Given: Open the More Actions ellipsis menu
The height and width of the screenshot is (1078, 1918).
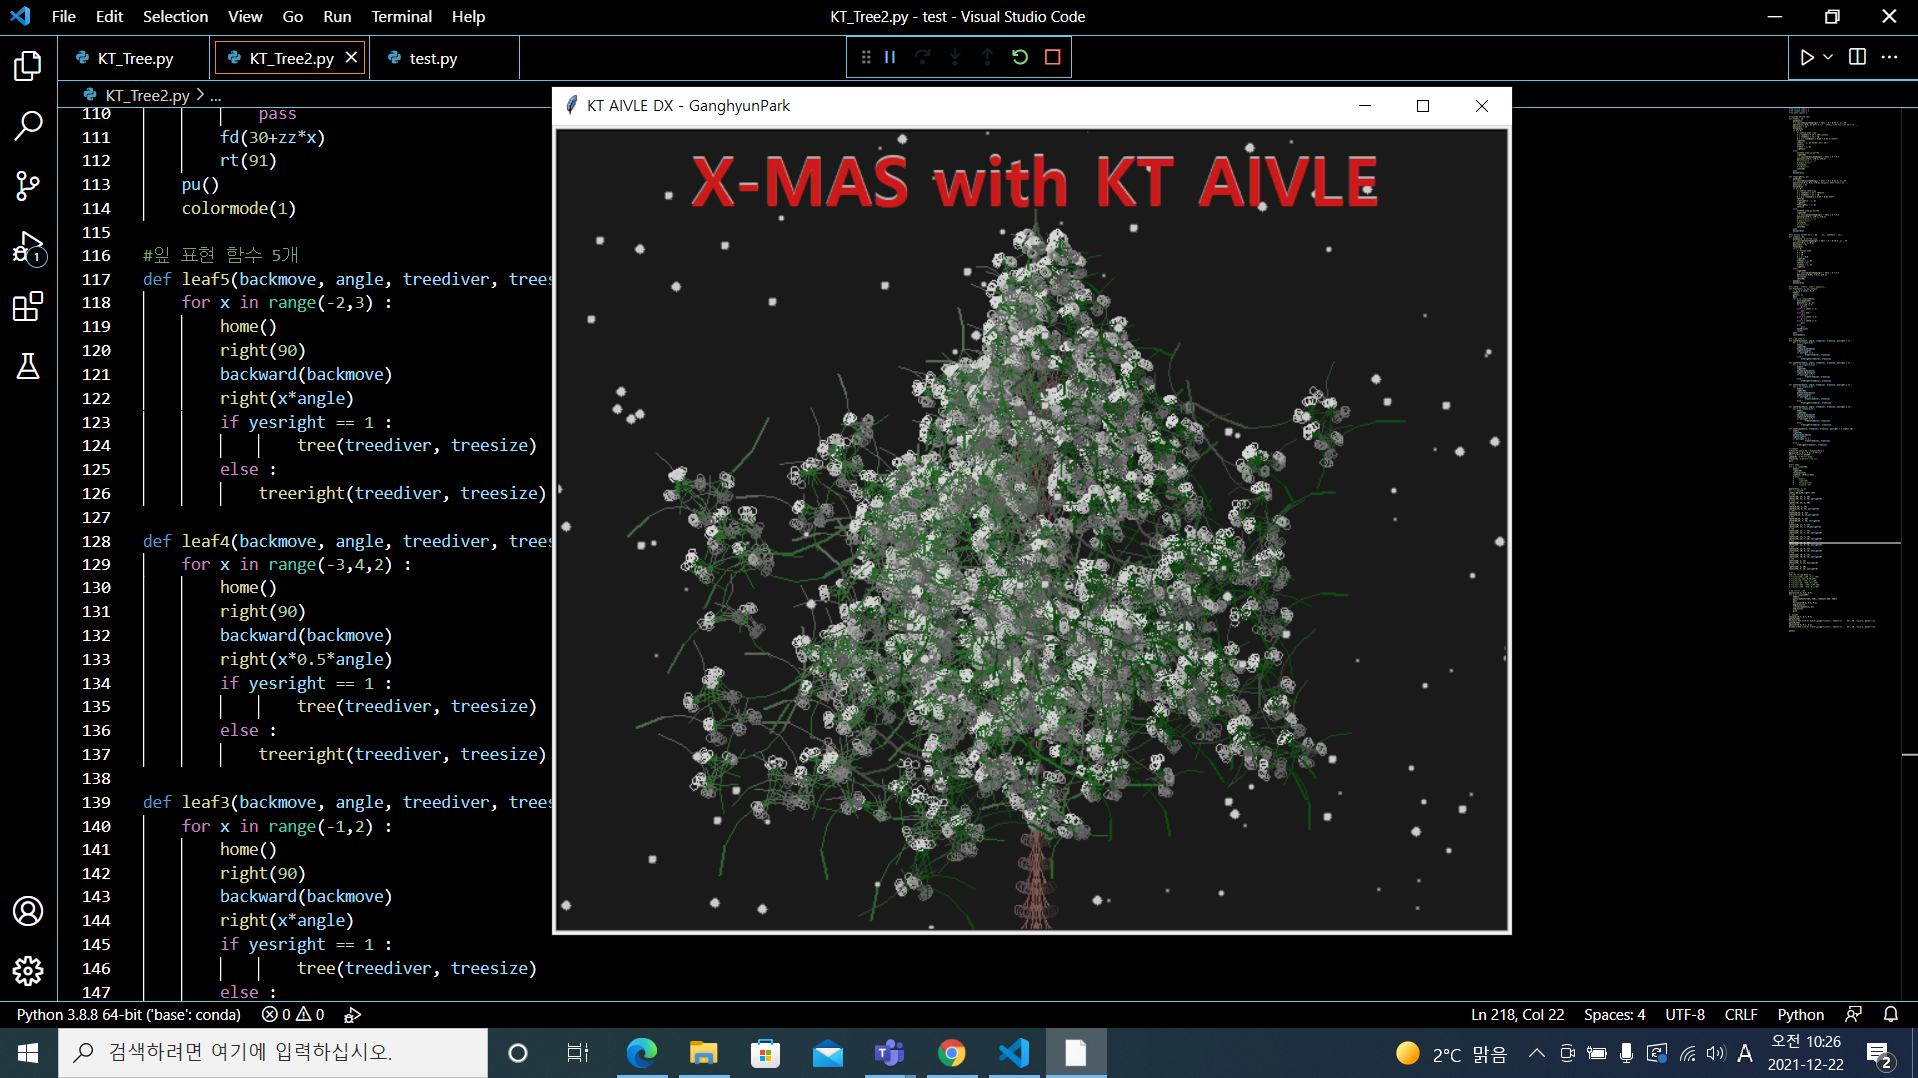Looking at the screenshot, I should pos(1890,57).
